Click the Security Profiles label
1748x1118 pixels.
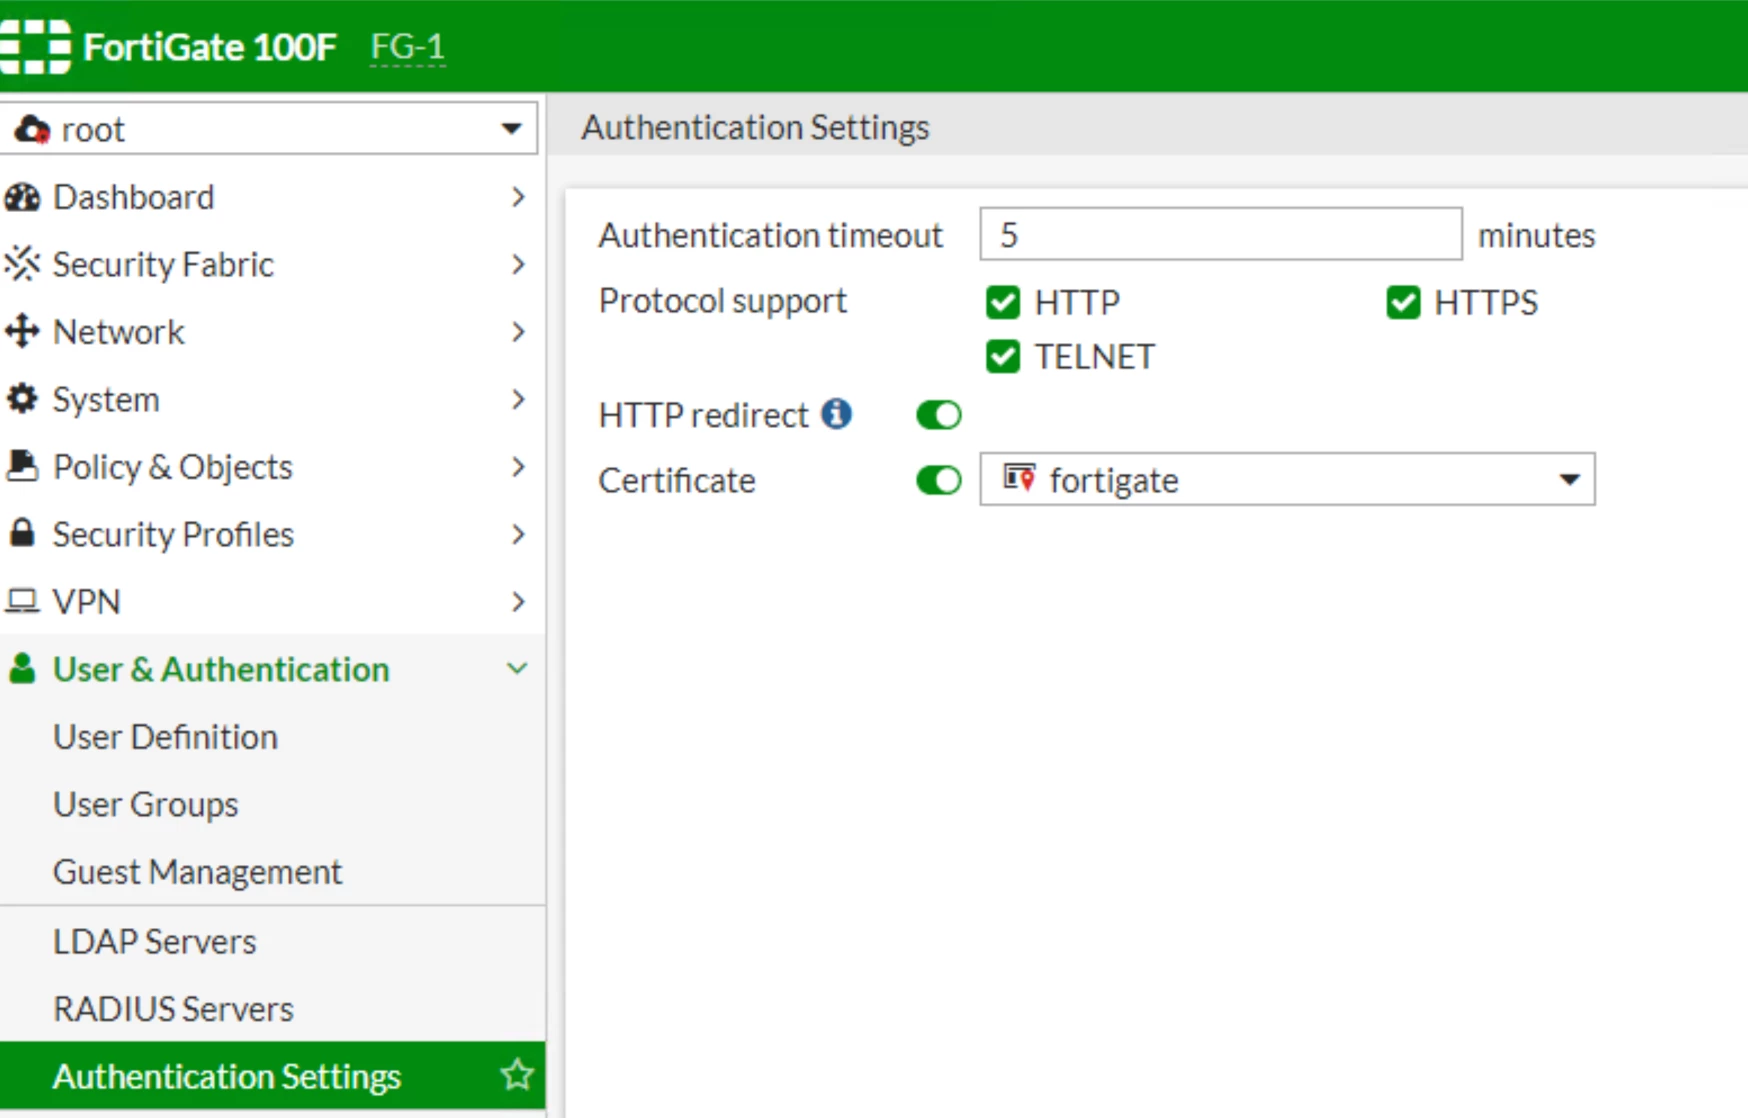pyautogui.click(x=173, y=534)
